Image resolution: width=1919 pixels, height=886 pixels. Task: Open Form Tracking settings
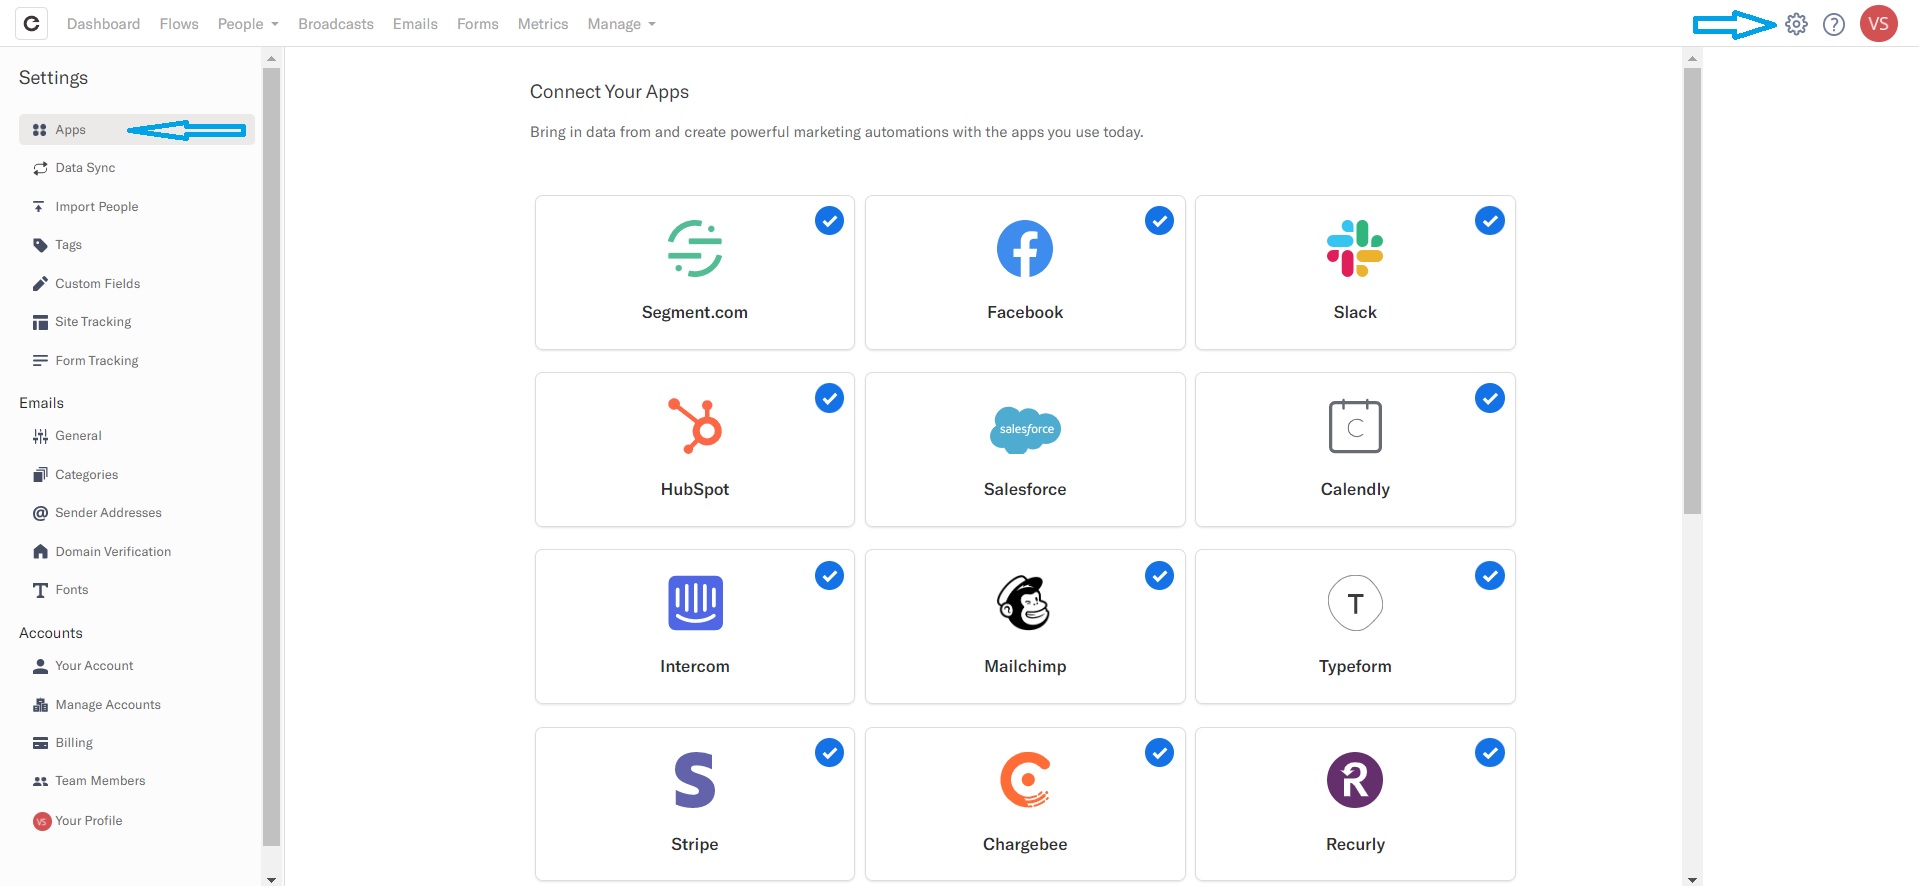tap(97, 361)
